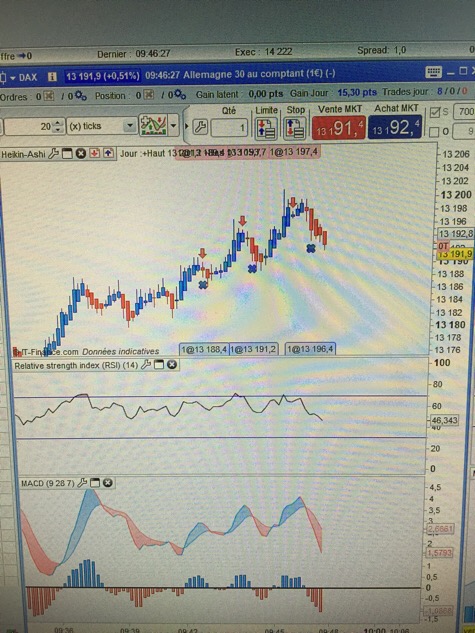Remove the RSI indicator panel

point(172,365)
